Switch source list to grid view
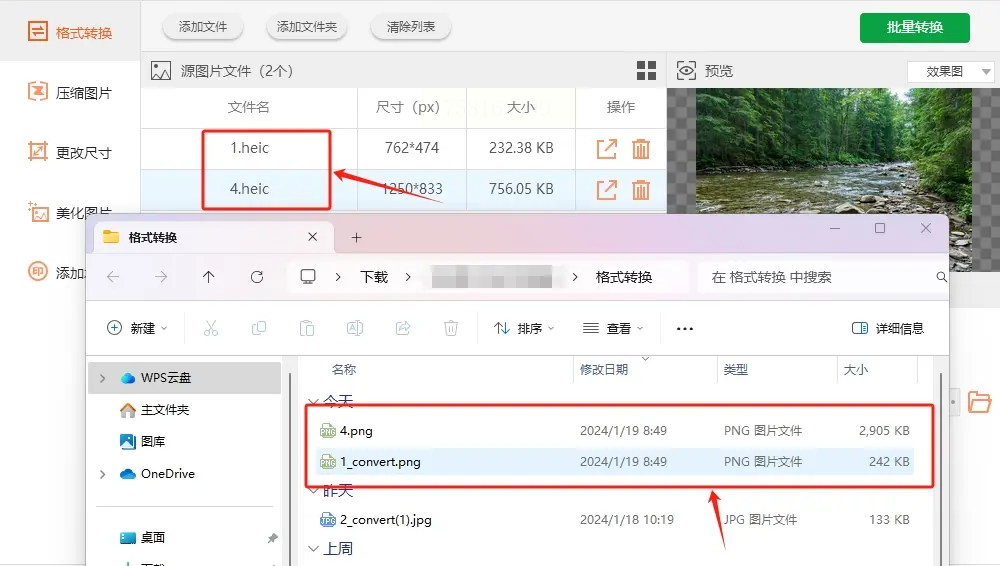 [x=646, y=71]
